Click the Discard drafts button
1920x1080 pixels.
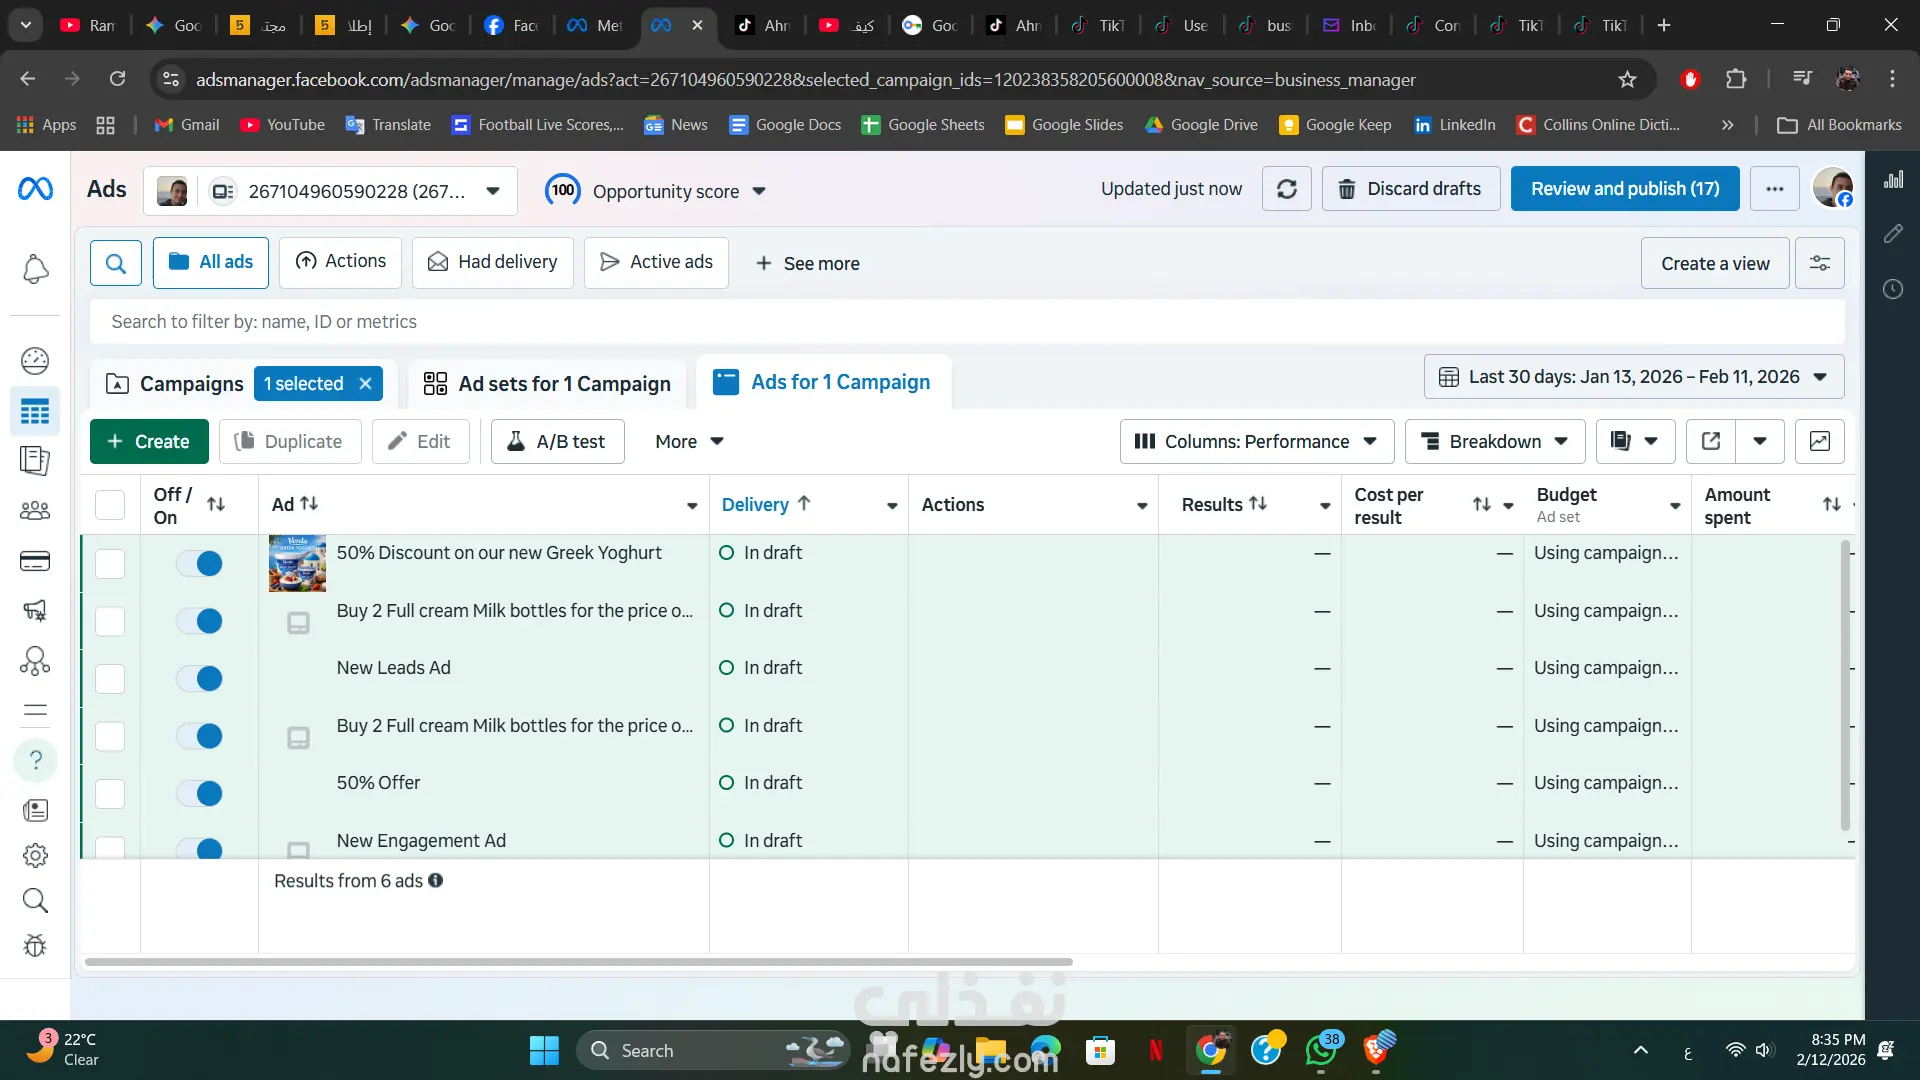click(x=1410, y=189)
